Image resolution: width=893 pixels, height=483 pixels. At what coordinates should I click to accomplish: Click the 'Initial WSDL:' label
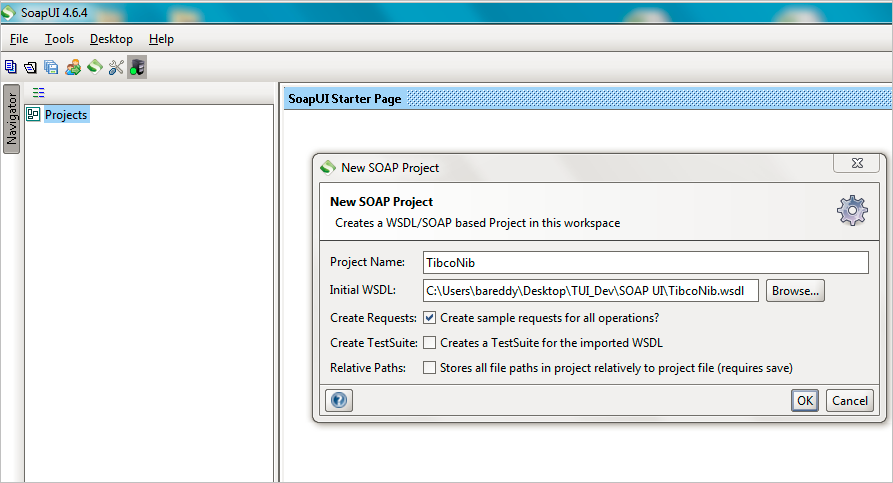[362, 290]
